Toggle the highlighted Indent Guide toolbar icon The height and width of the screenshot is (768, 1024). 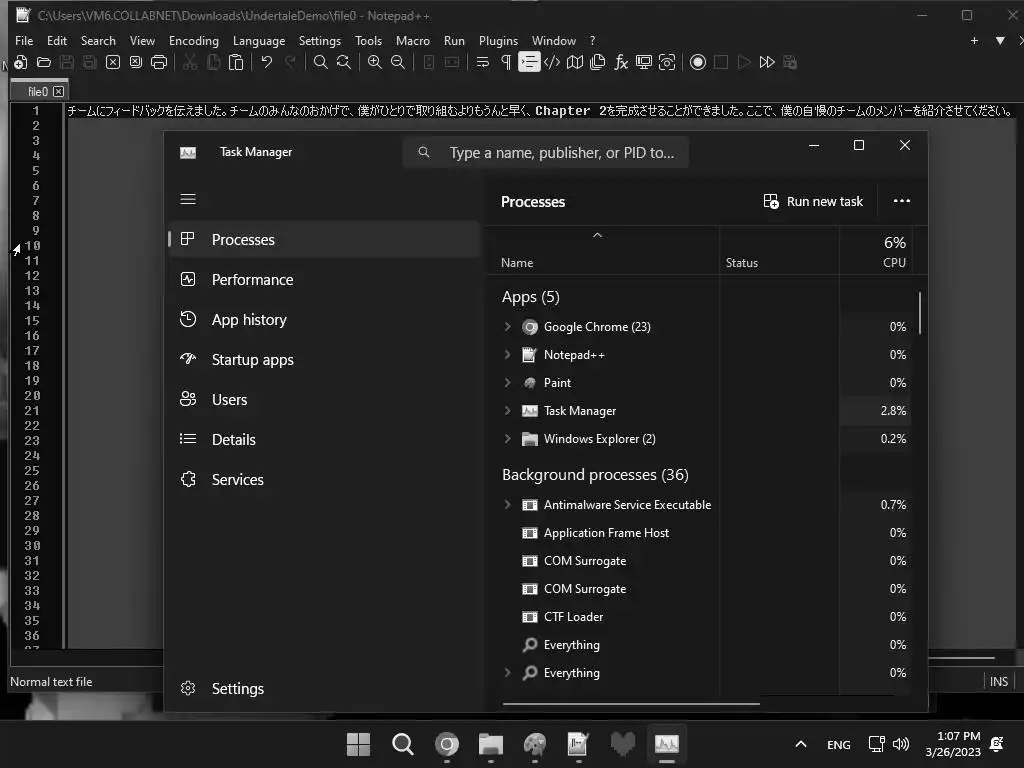tap(529, 62)
